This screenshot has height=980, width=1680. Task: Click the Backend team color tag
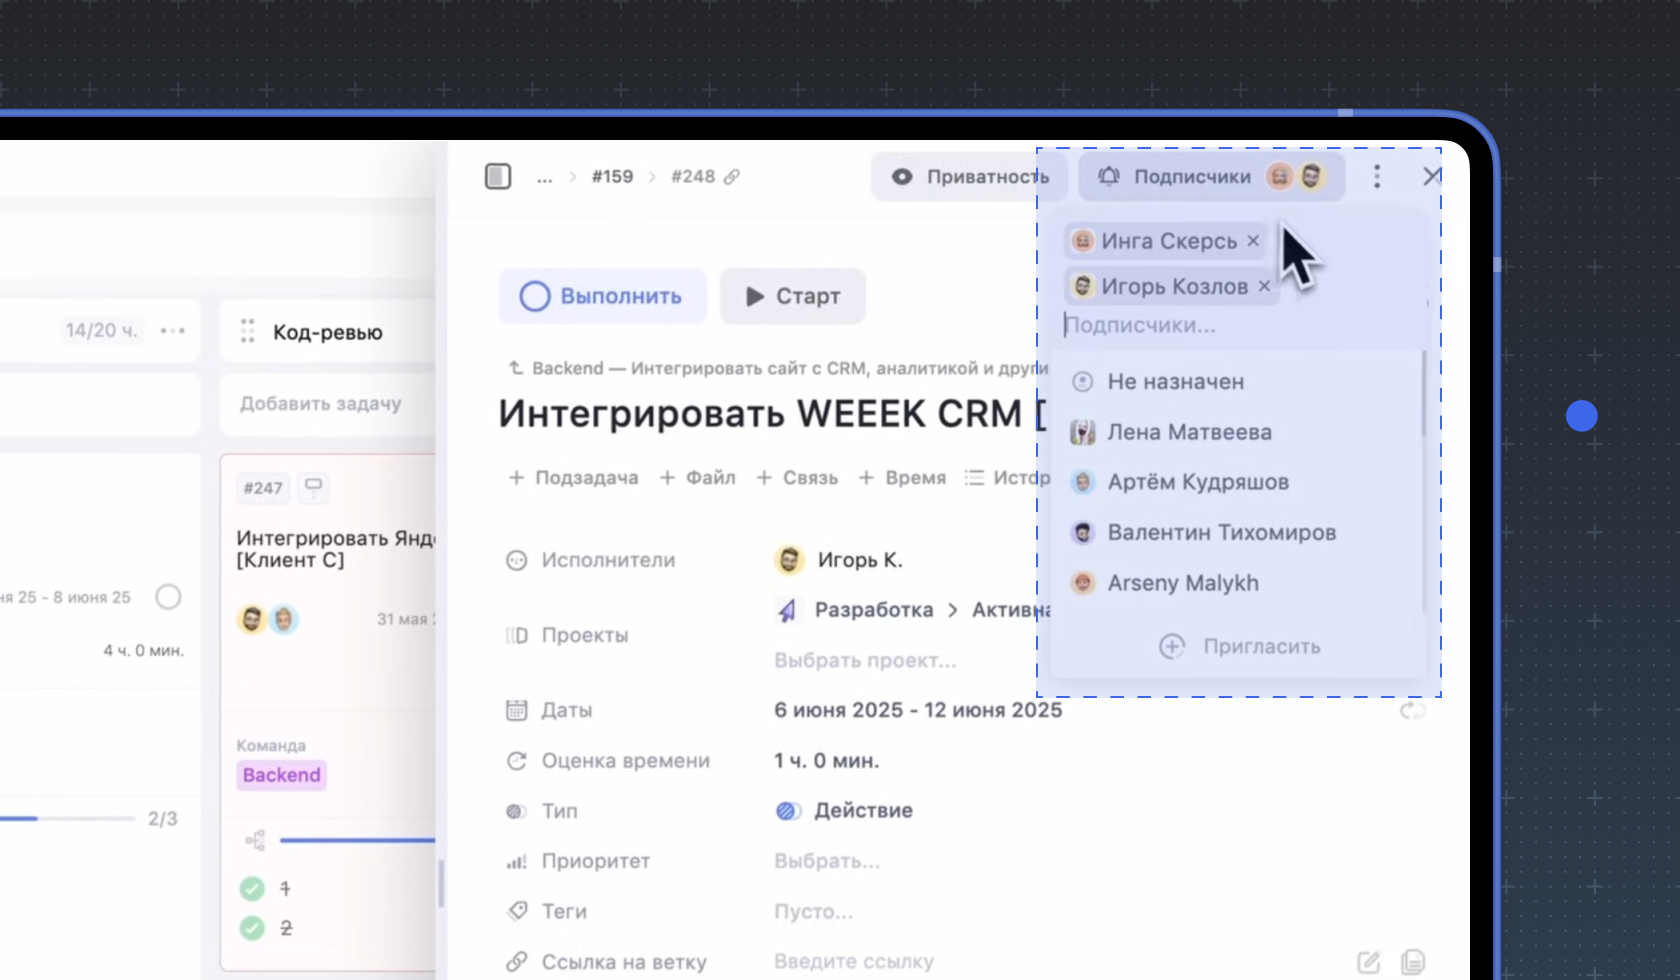(x=281, y=775)
